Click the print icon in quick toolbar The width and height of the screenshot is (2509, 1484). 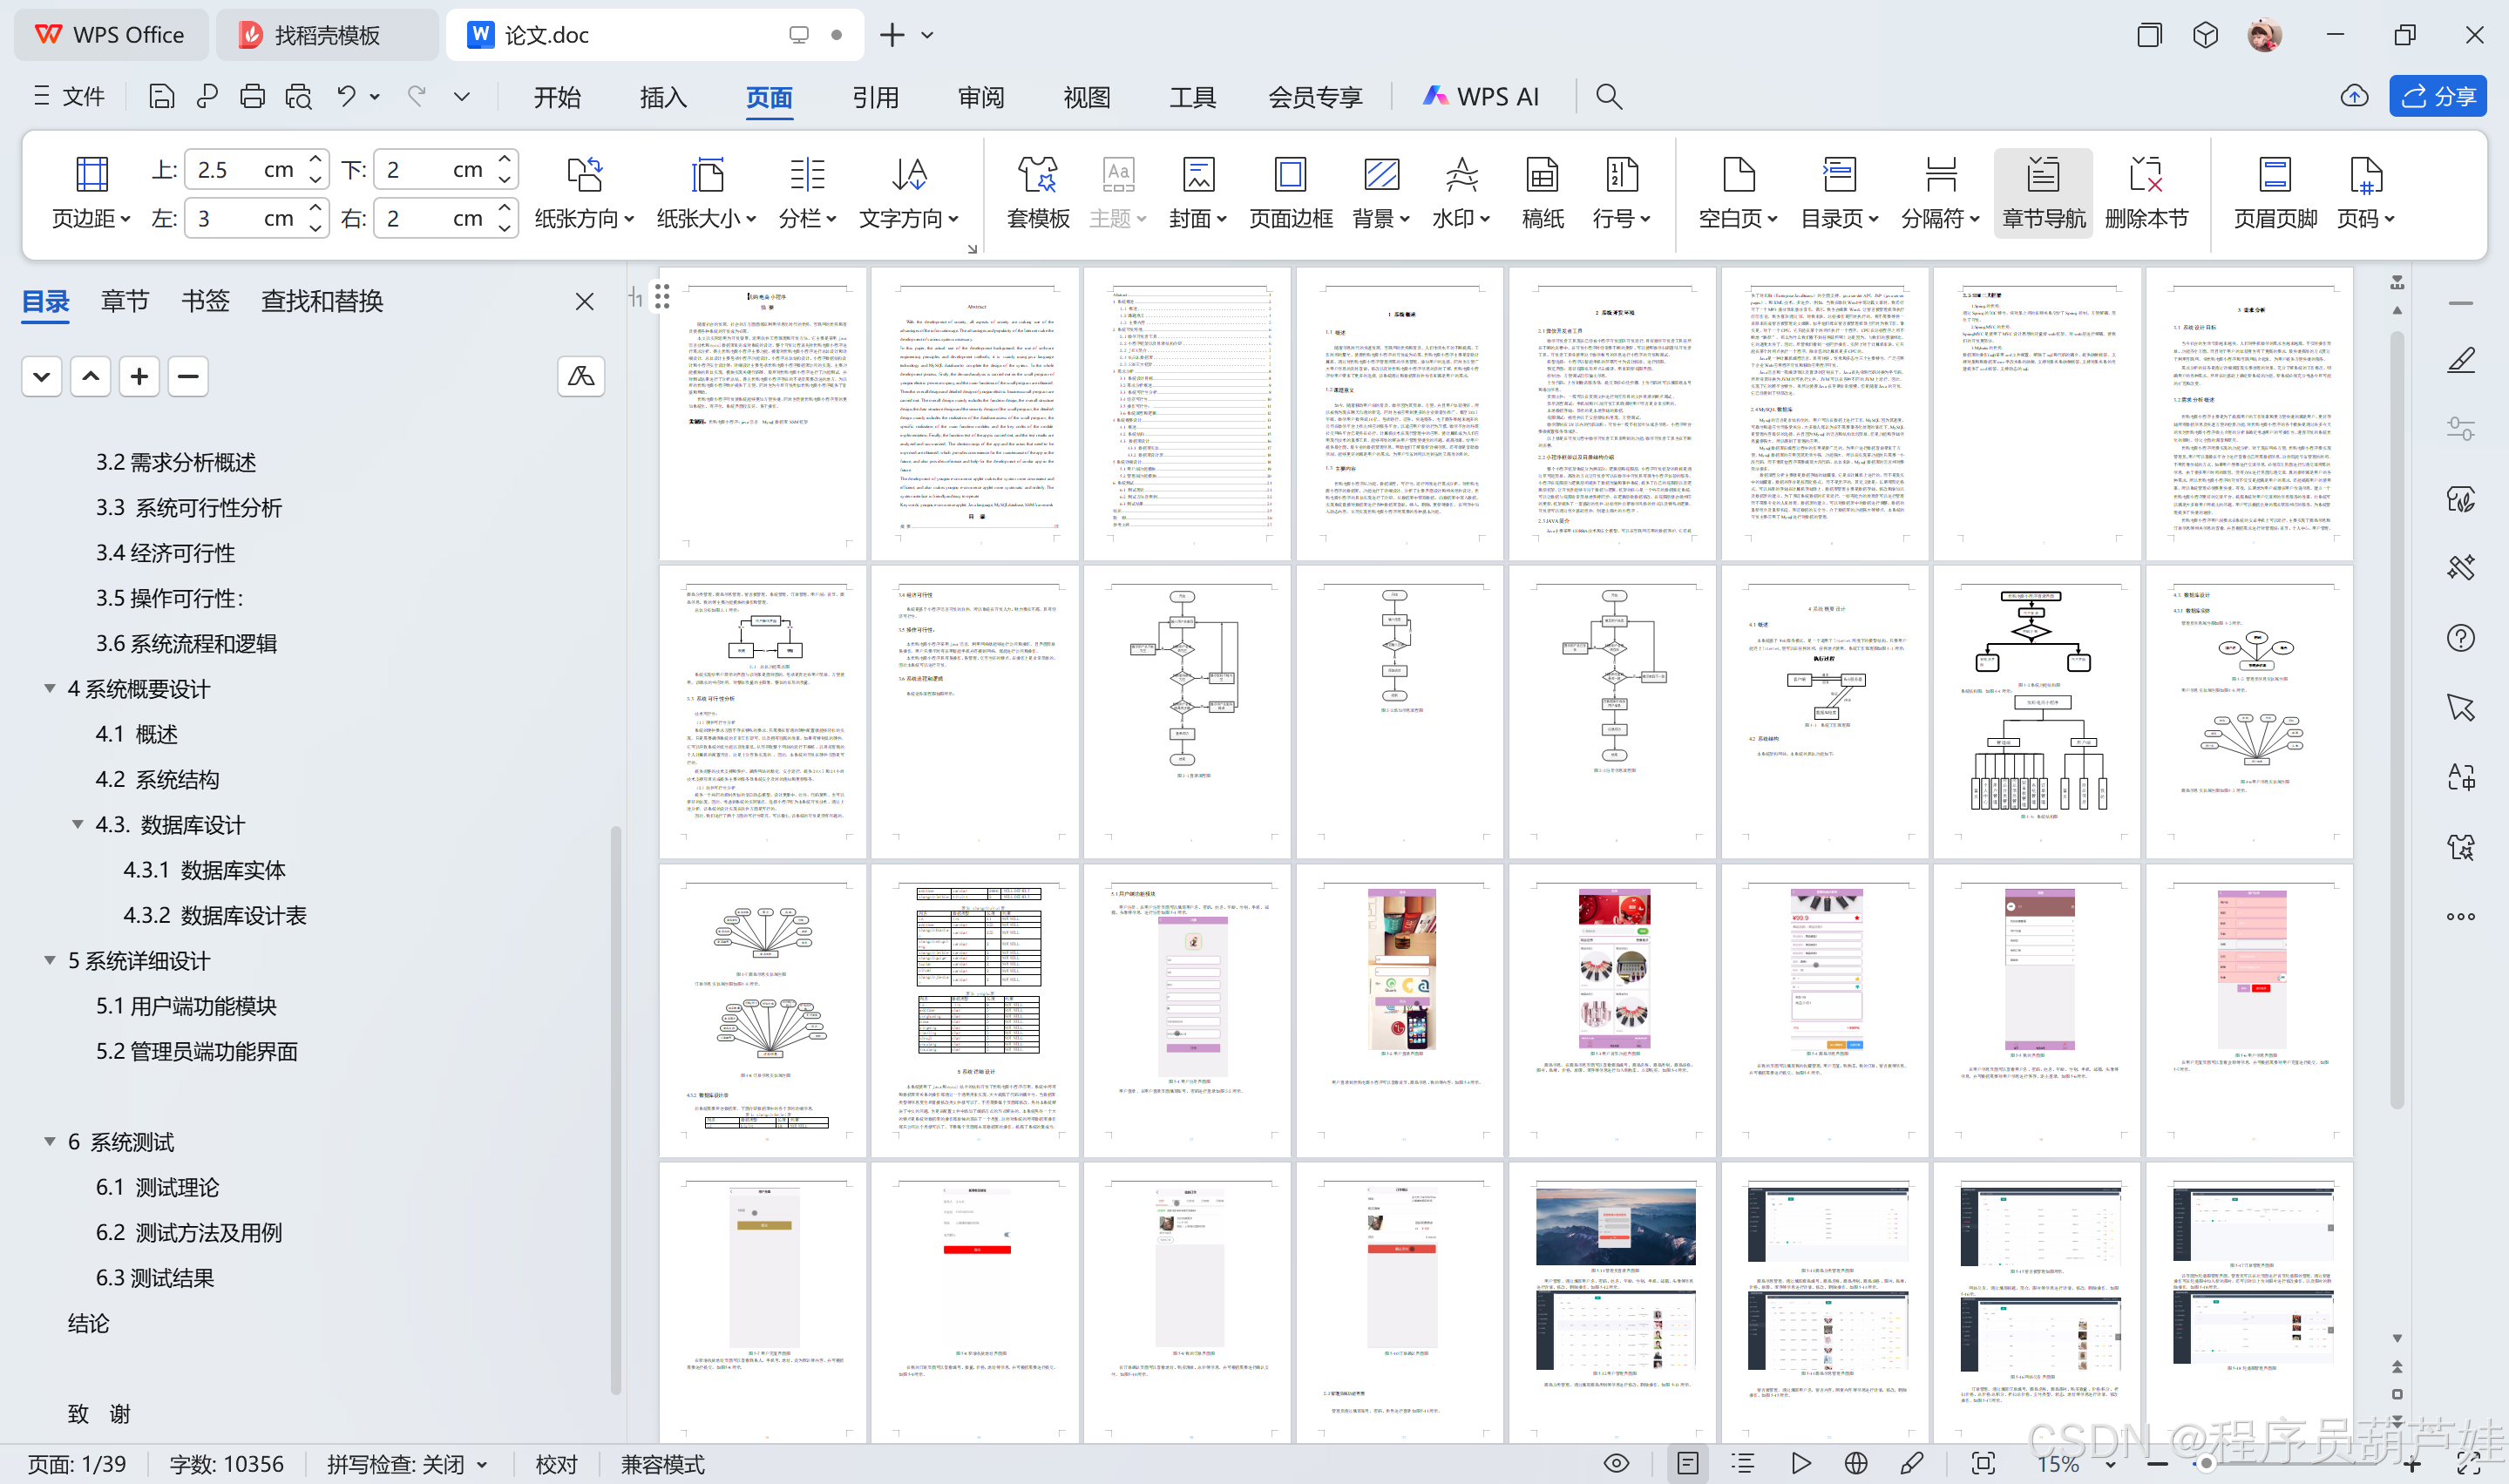click(x=252, y=96)
